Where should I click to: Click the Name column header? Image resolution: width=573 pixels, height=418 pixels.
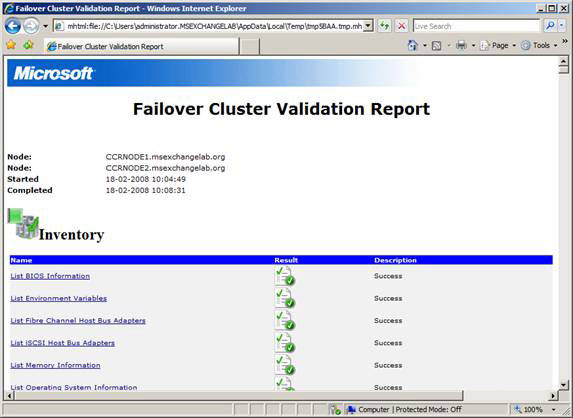point(21,260)
